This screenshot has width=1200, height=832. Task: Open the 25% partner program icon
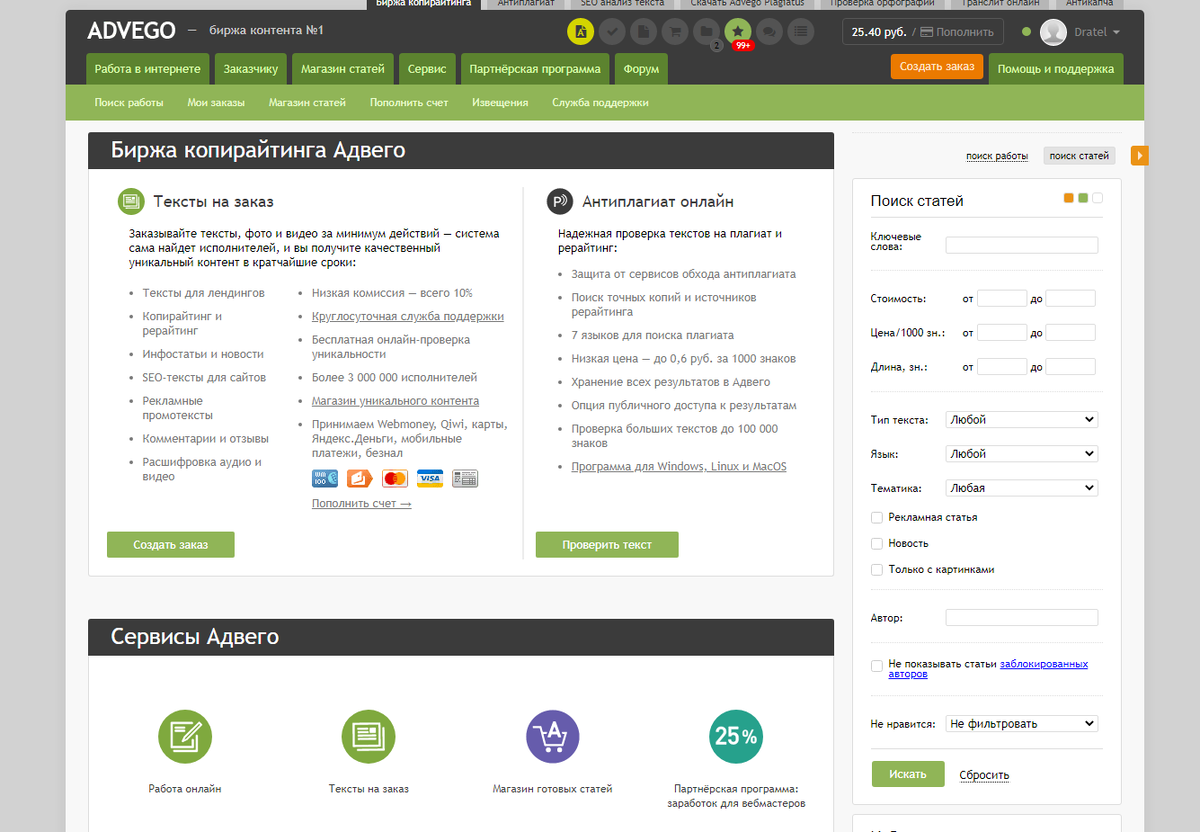click(736, 737)
